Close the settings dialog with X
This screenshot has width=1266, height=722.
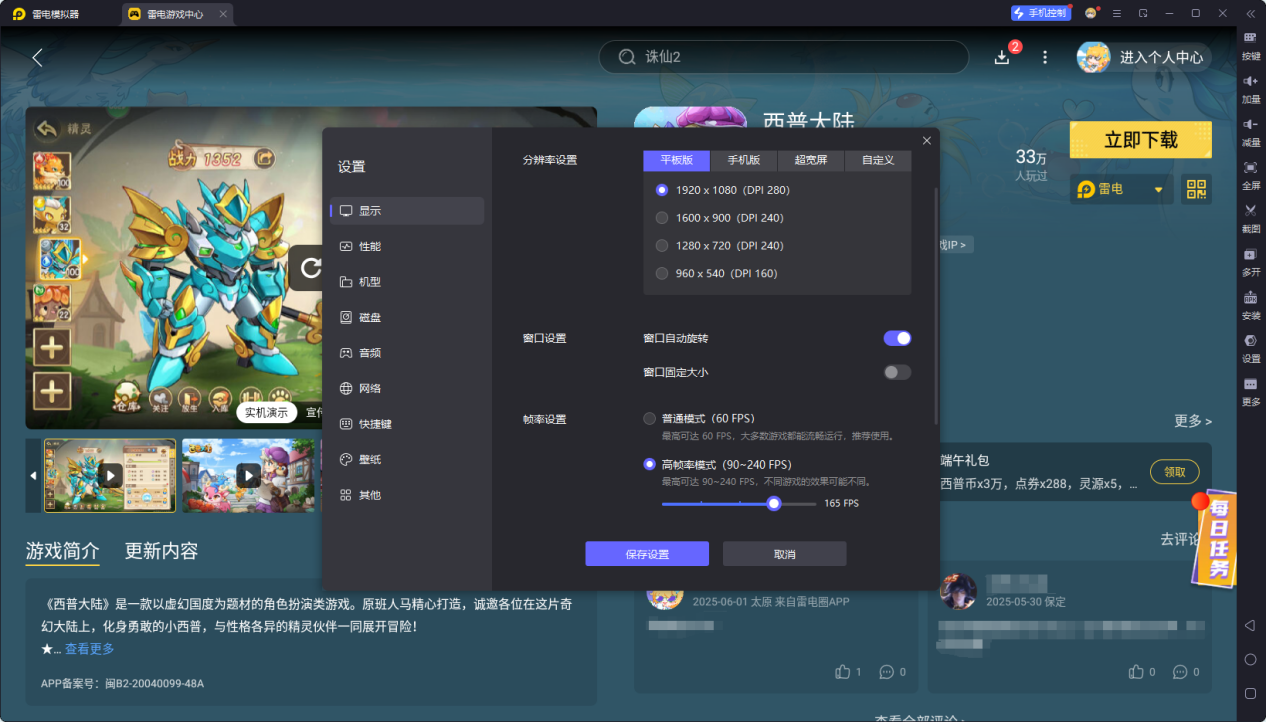coord(927,141)
